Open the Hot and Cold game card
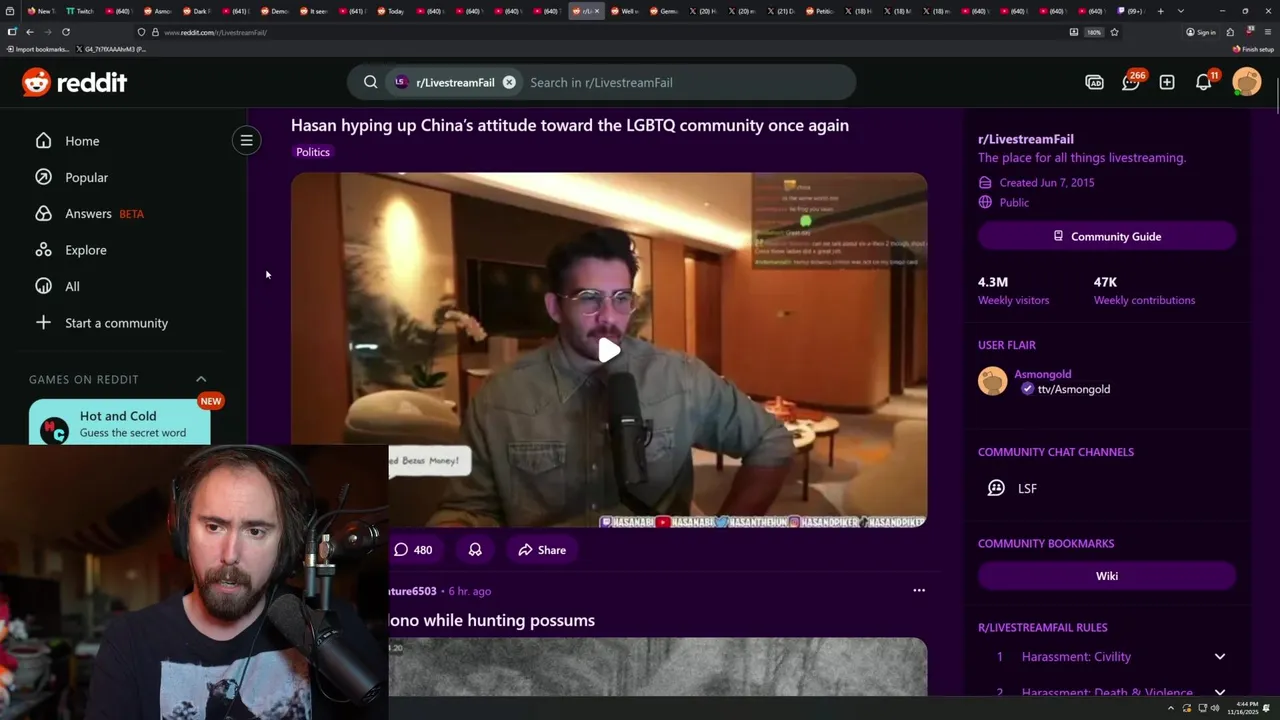 [120, 423]
